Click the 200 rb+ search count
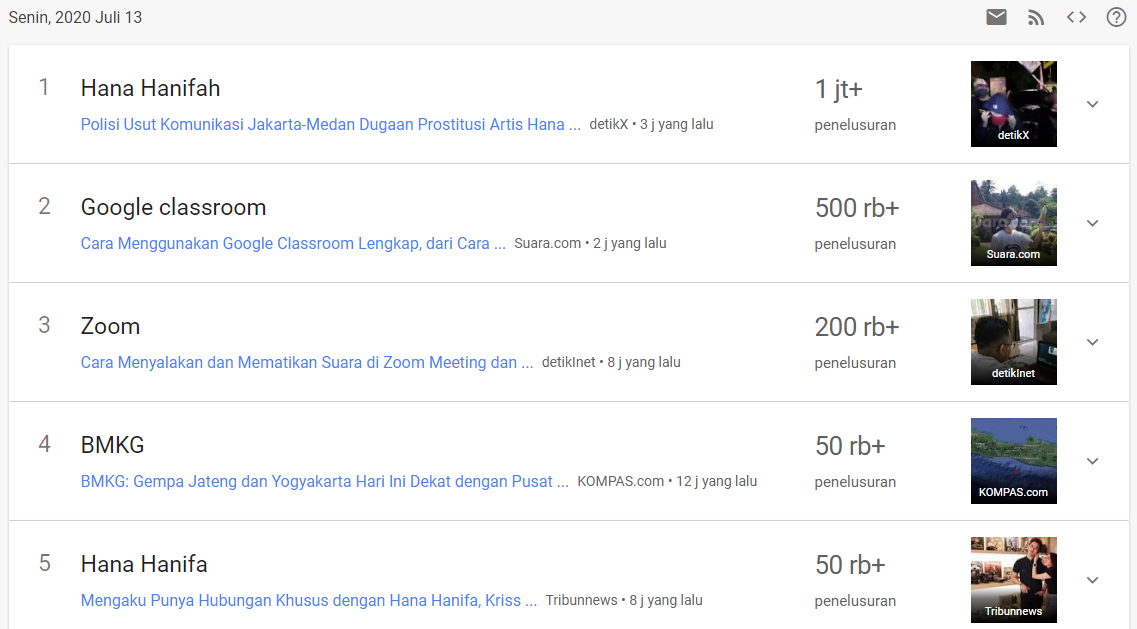This screenshot has width=1137, height=629. 857,327
